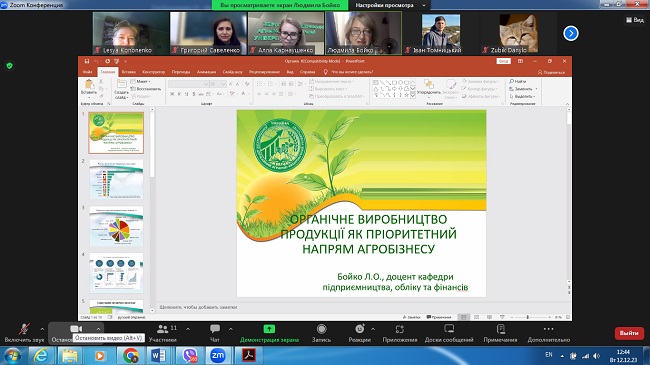
Task: Stop video using the camera icon
Action: (x=76, y=328)
